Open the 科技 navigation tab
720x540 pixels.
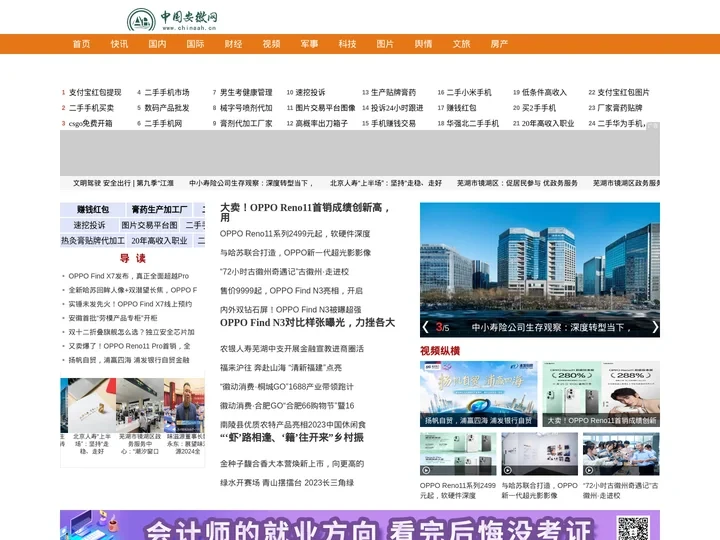pos(348,44)
